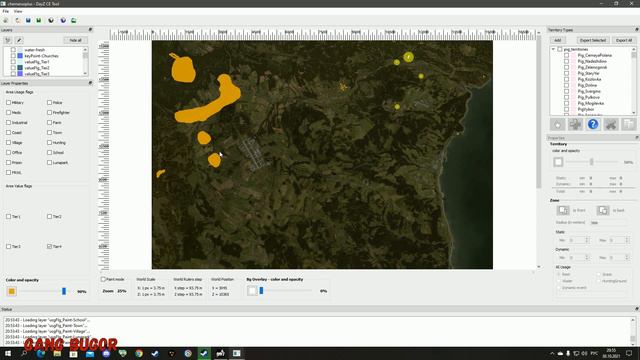This screenshot has height=360, width=640.
Task: Click the Bg Overlay opacity slider handle
Action: click(x=261, y=291)
